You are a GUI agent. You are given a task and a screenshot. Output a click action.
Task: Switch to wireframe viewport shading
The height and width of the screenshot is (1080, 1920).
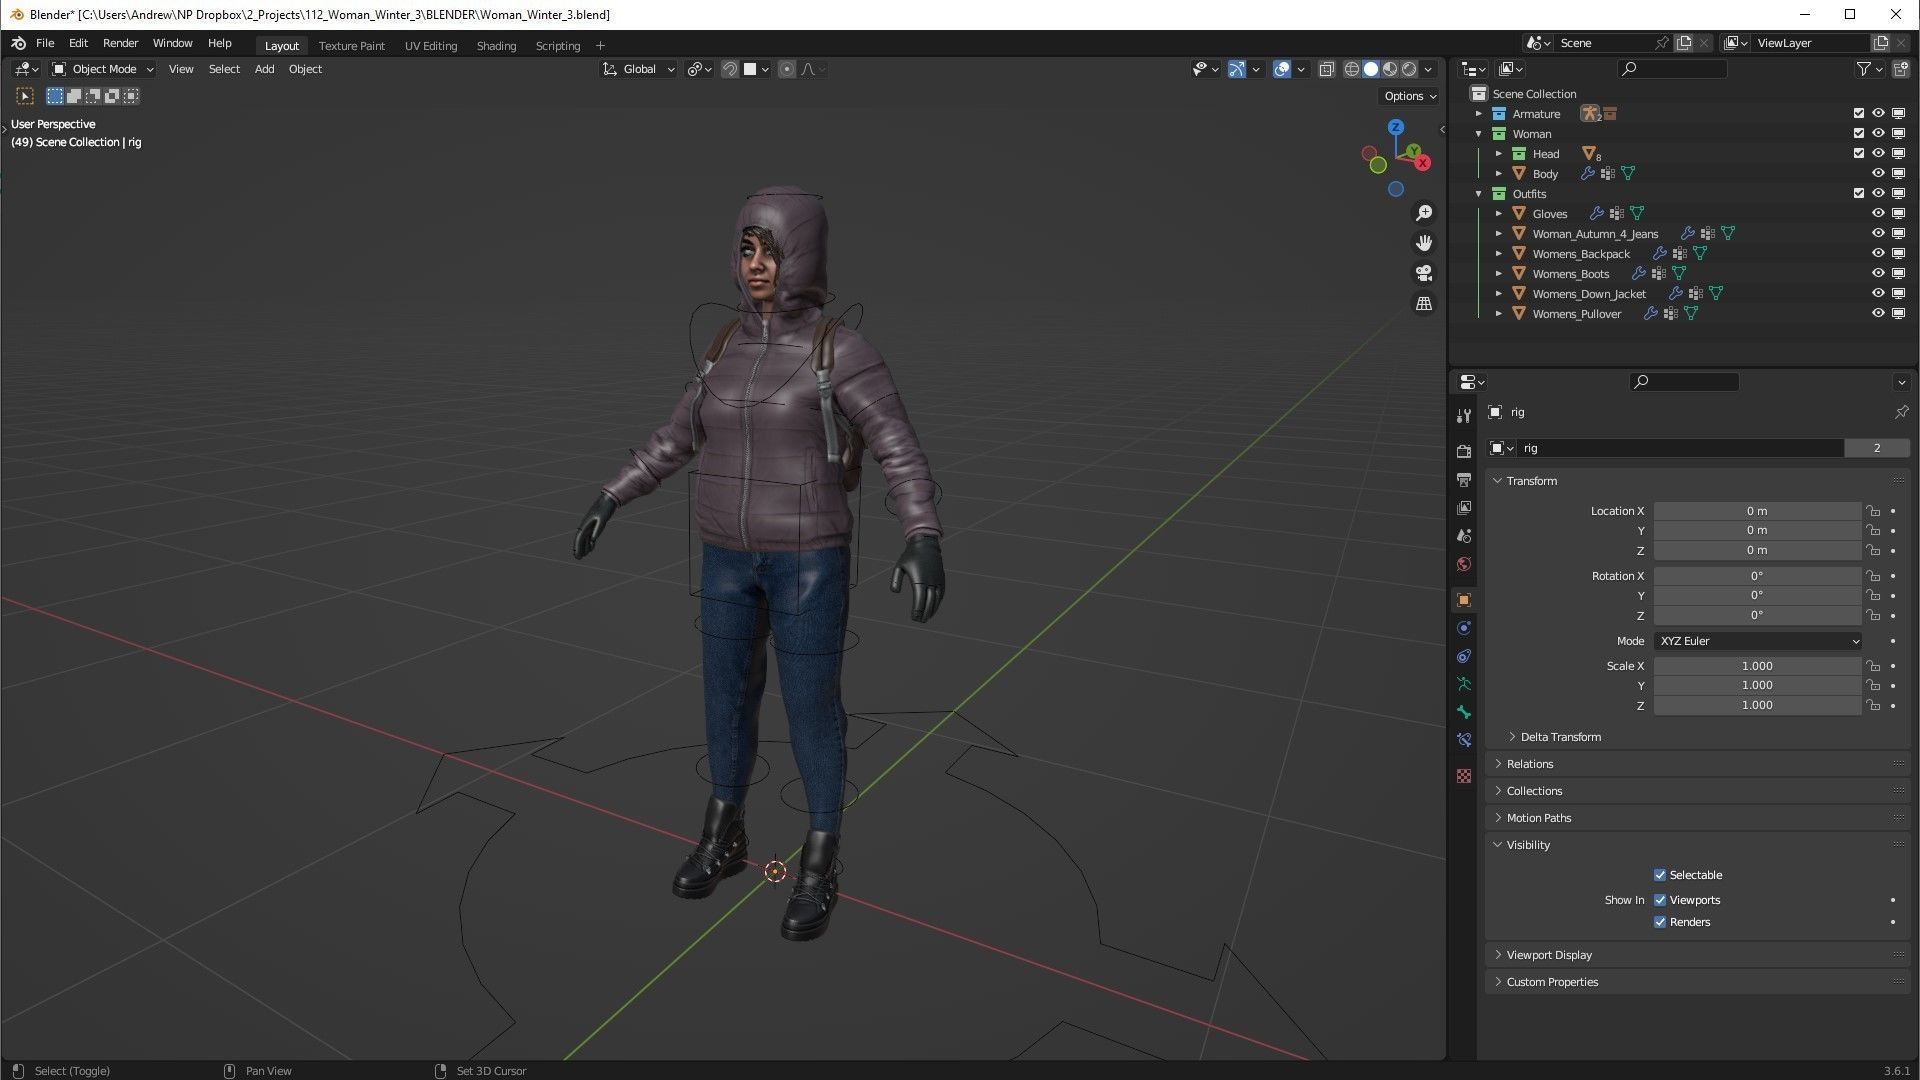coord(1352,69)
